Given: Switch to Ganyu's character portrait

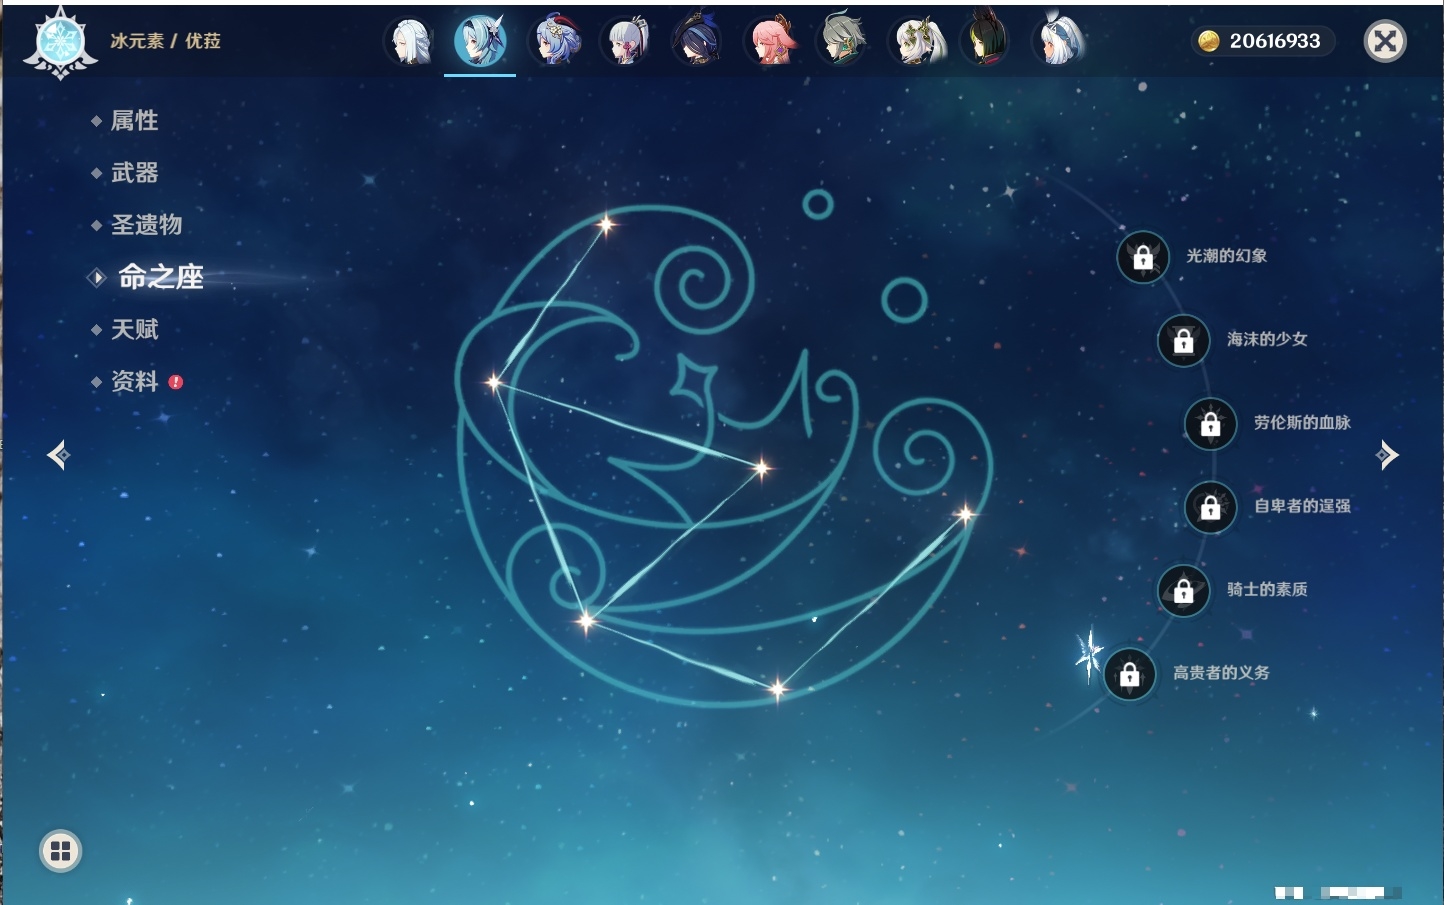Looking at the screenshot, I should [555, 42].
